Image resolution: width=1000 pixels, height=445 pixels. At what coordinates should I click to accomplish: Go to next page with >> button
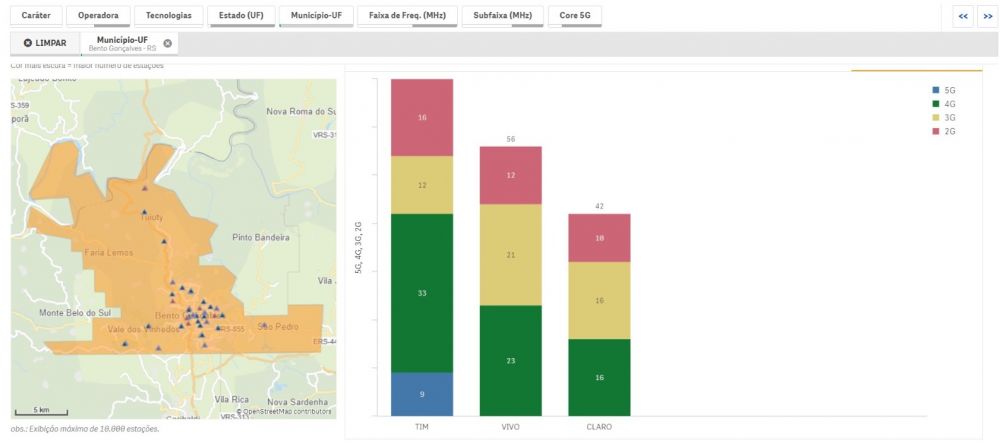(987, 17)
